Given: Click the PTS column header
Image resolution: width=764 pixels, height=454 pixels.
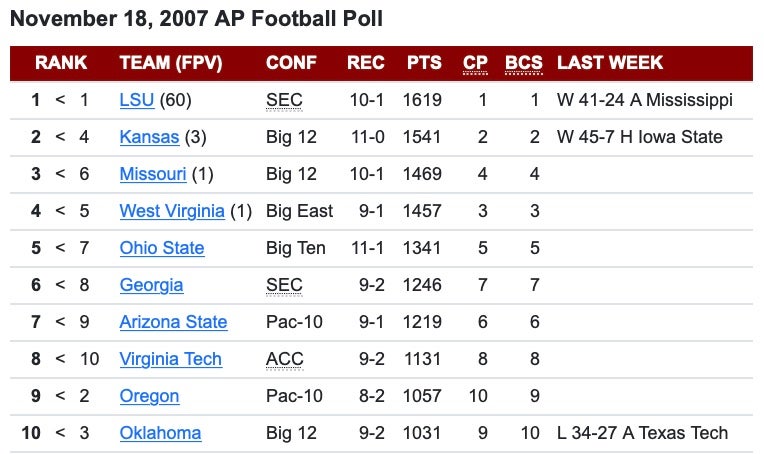Looking at the screenshot, I should (x=424, y=63).
